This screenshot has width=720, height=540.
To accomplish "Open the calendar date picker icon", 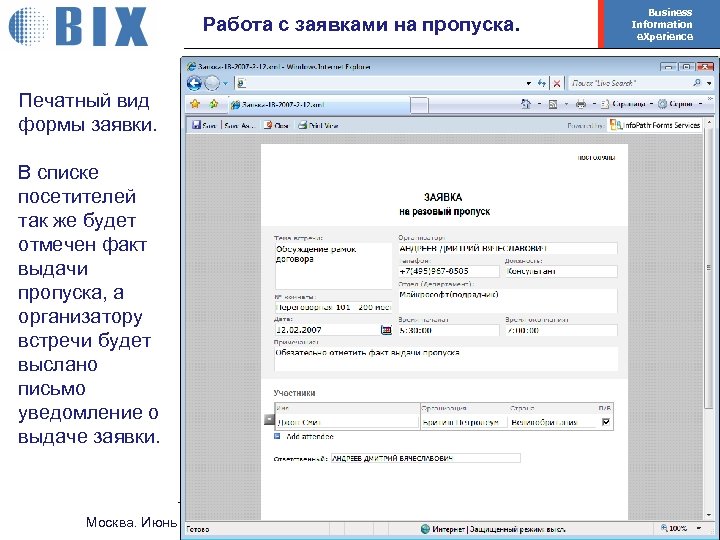I will 386,330.
